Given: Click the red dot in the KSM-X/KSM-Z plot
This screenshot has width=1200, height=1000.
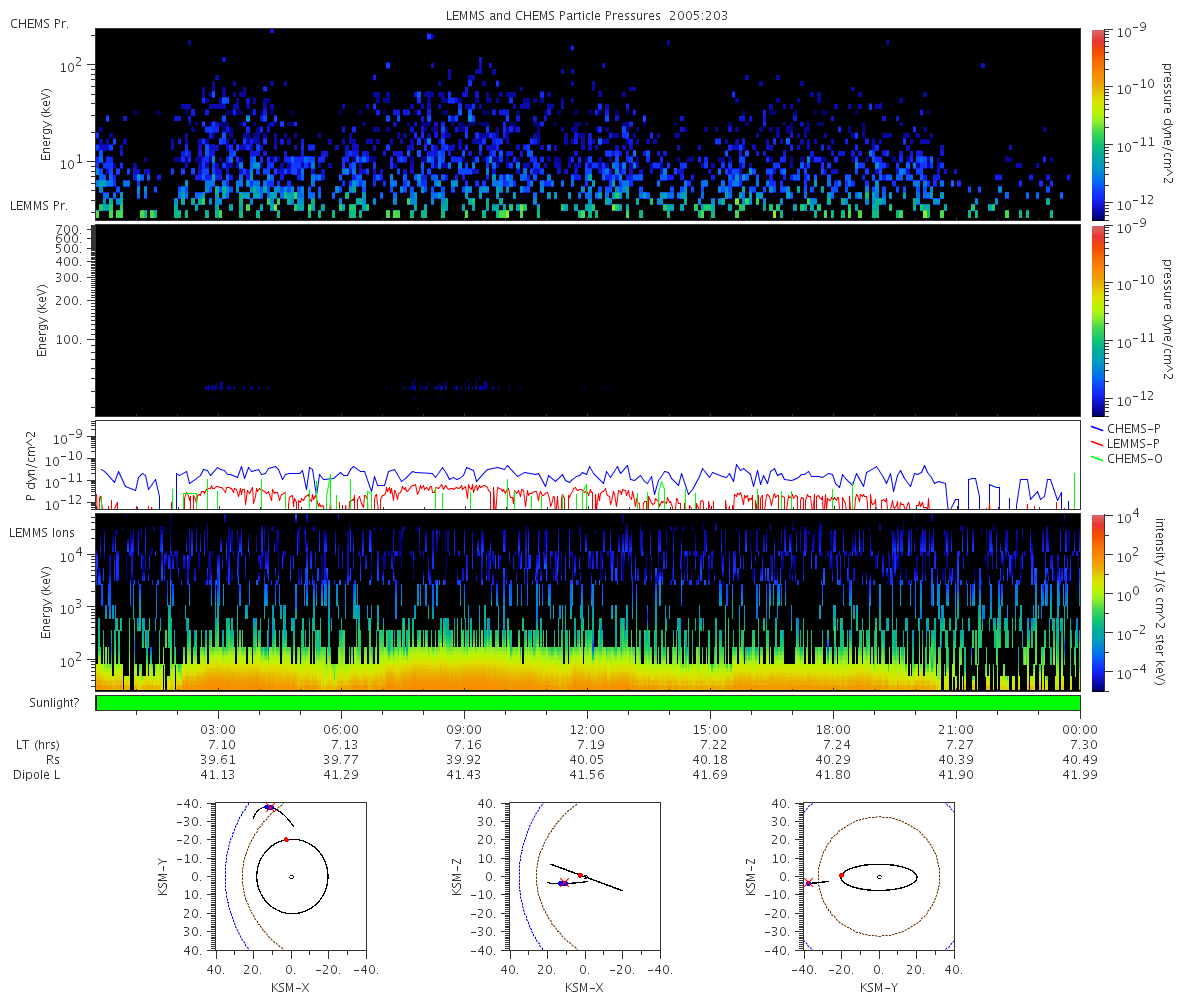Looking at the screenshot, I should pos(580,875).
